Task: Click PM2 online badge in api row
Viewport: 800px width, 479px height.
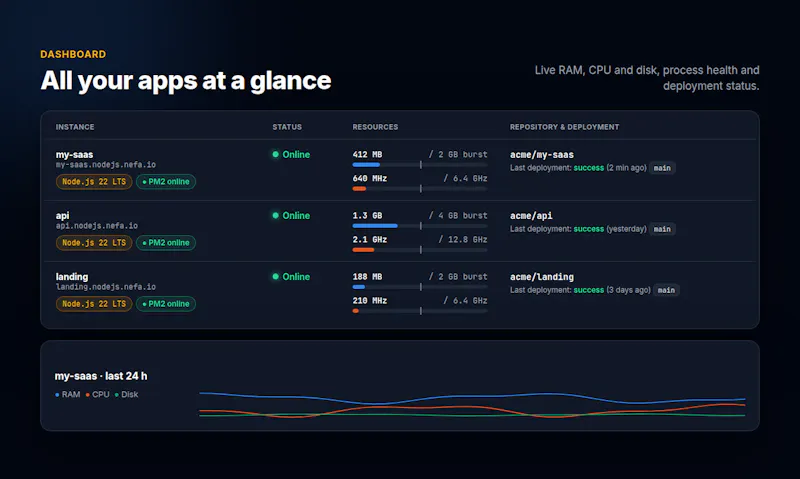Action: tap(166, 243)
